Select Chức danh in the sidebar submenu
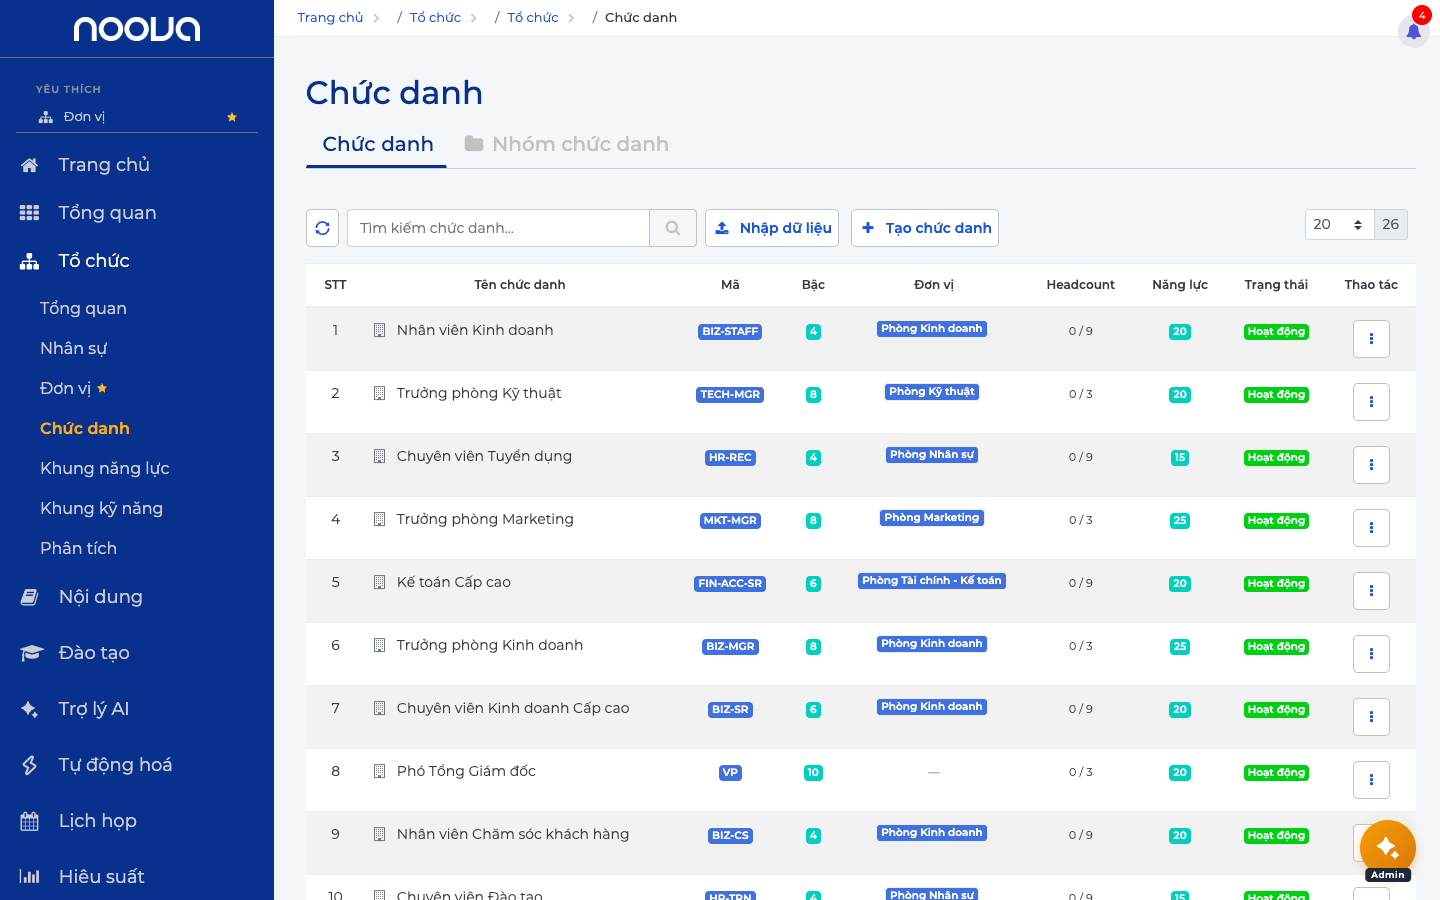Viewport: 1440px width, 900px height. coord(85,428)
